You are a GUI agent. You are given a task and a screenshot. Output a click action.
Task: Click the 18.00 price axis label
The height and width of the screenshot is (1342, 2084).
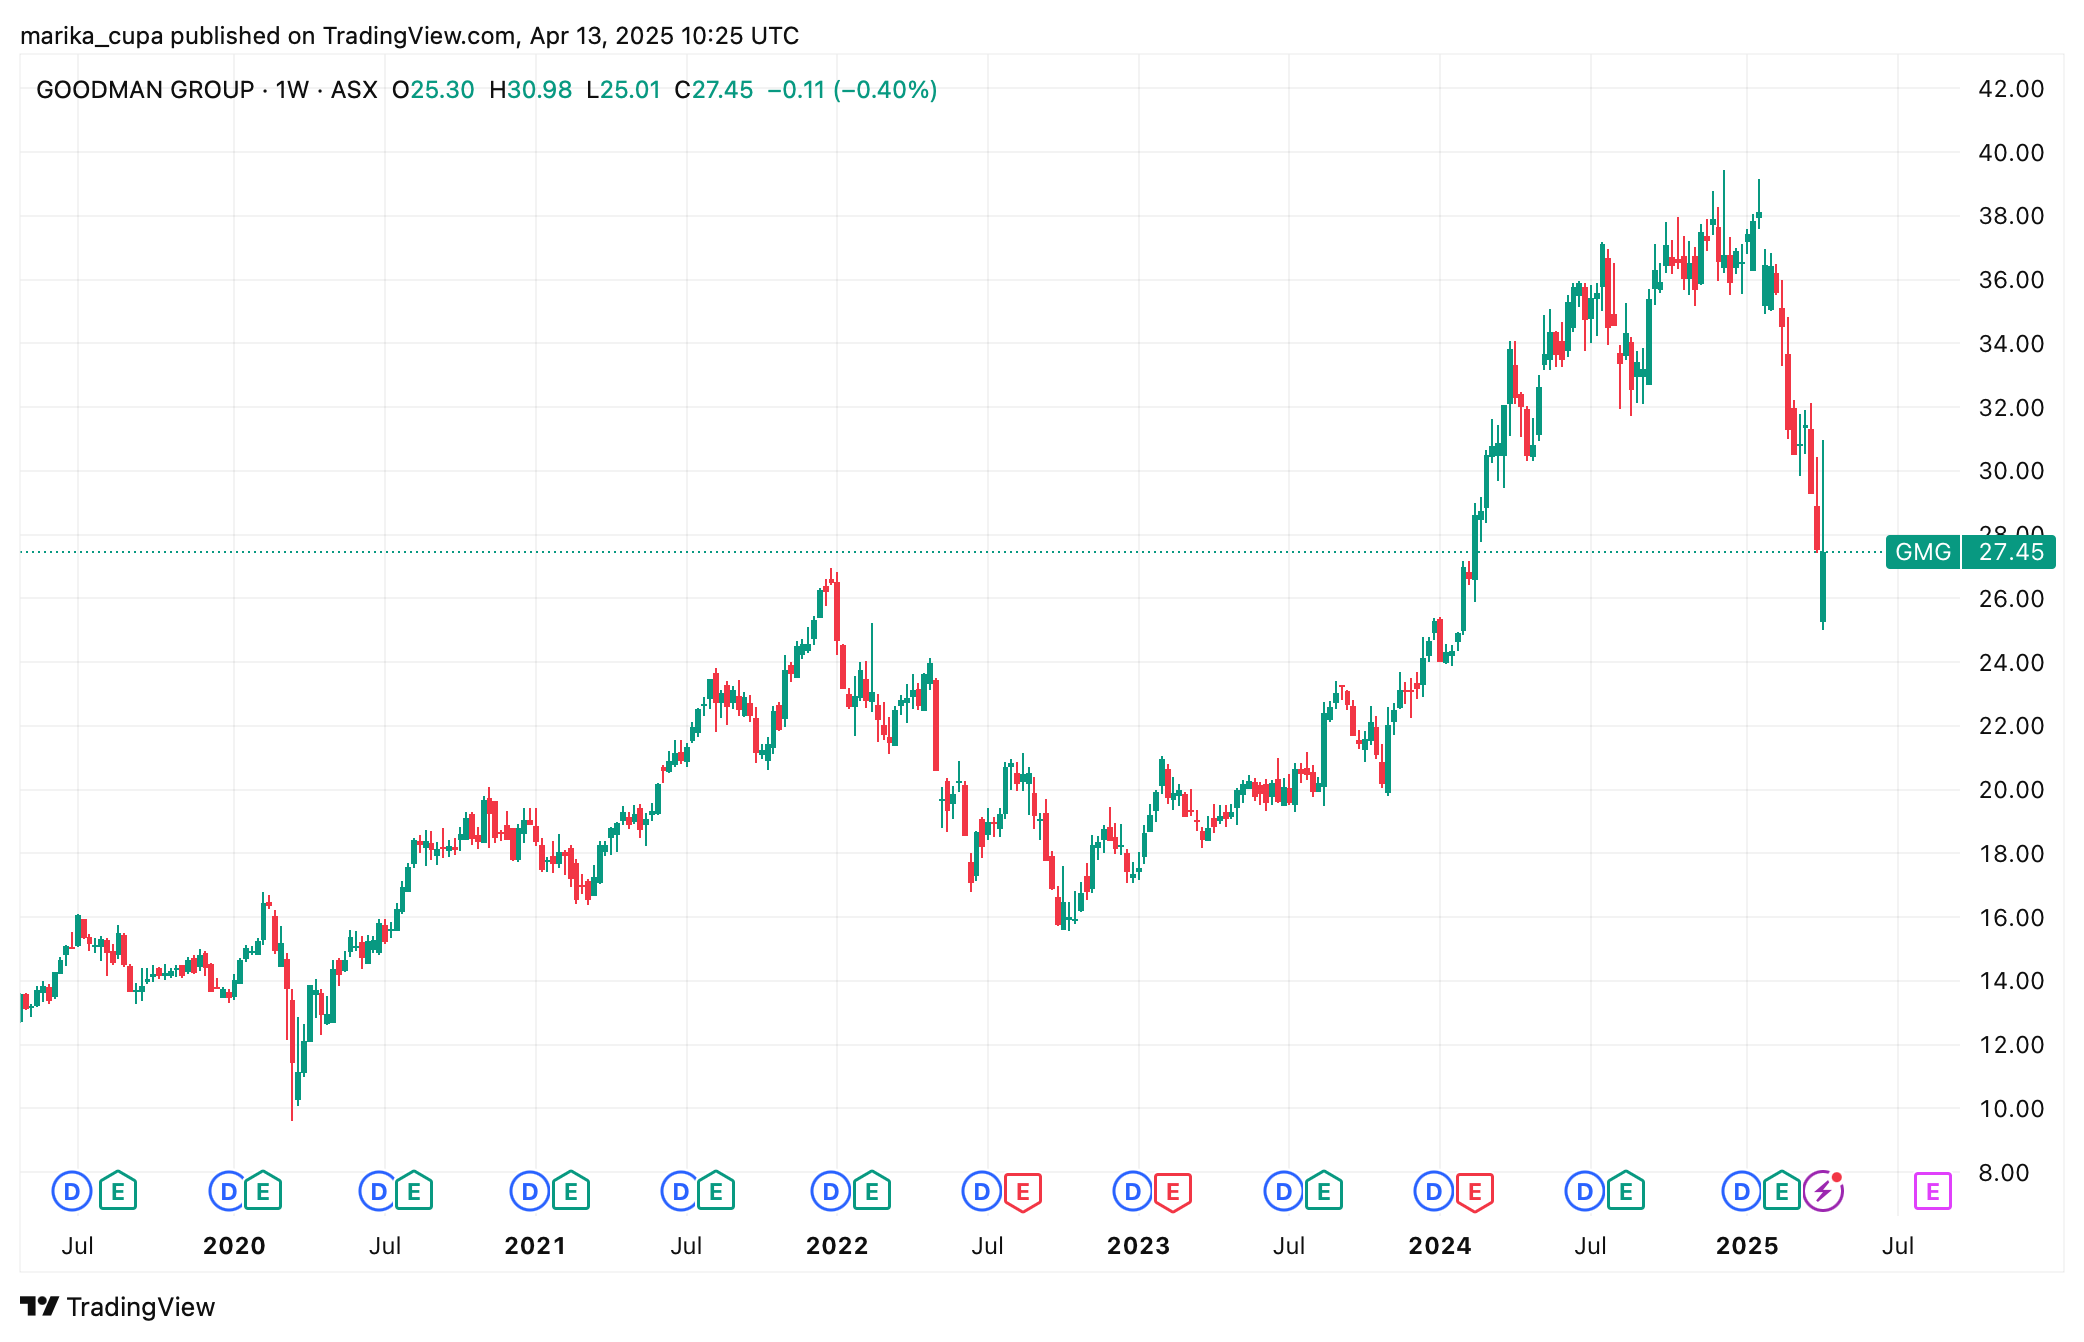click(x=2011, y=854)
